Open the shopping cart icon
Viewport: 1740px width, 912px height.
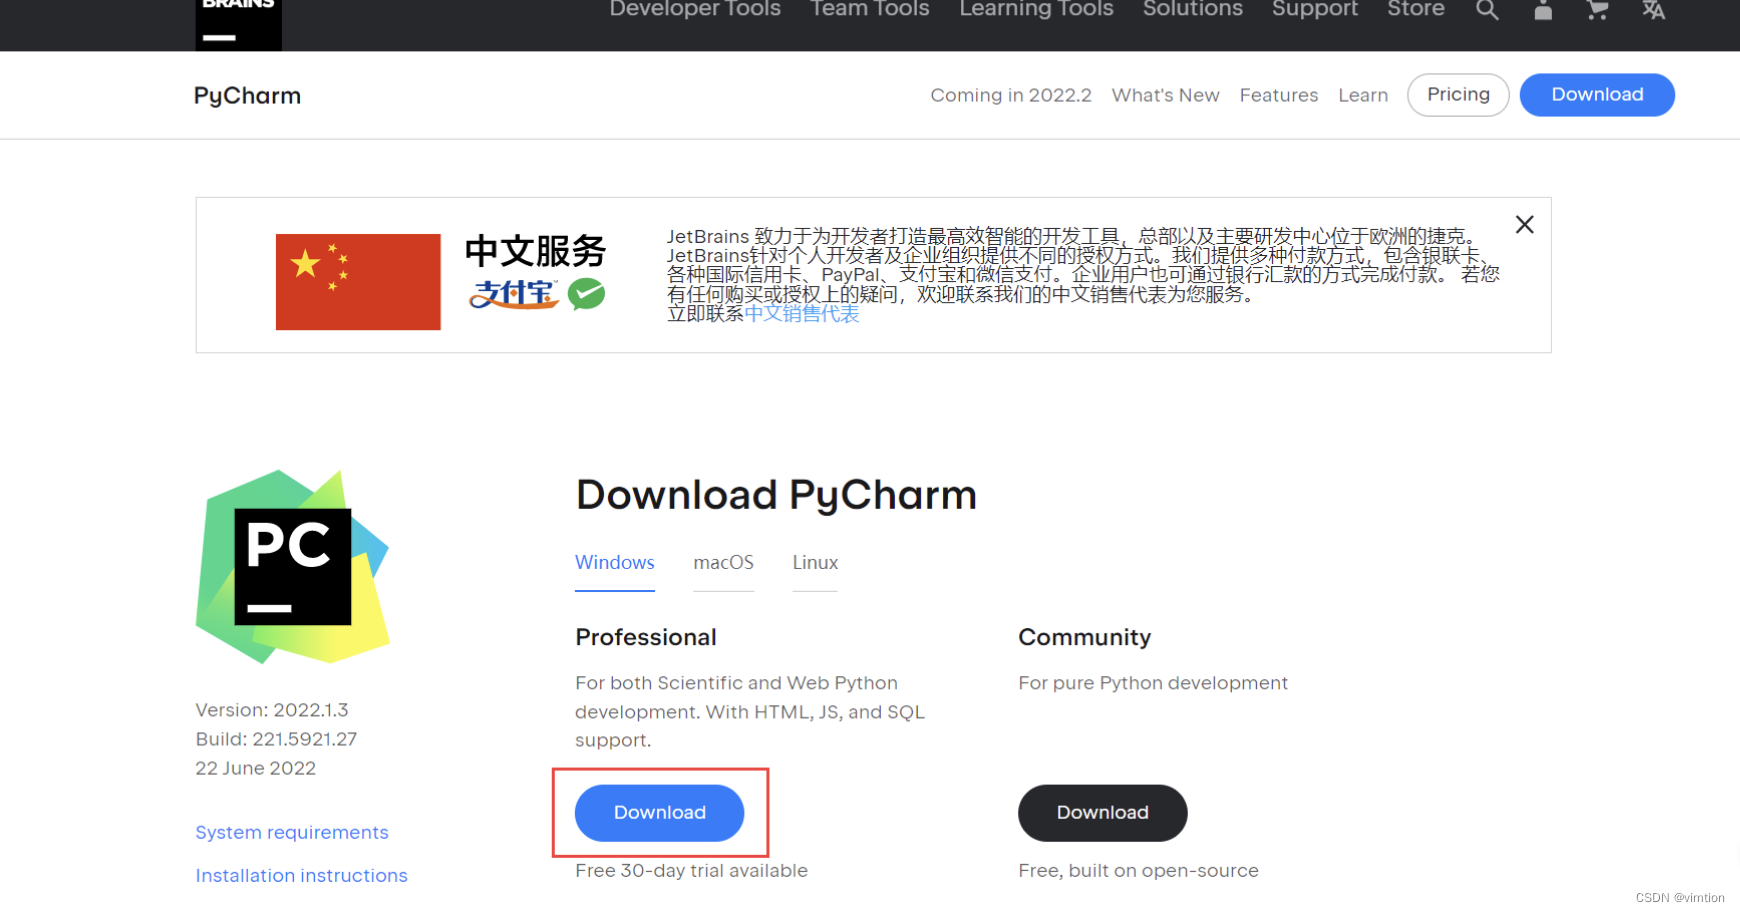click(x=1598, y=10)
